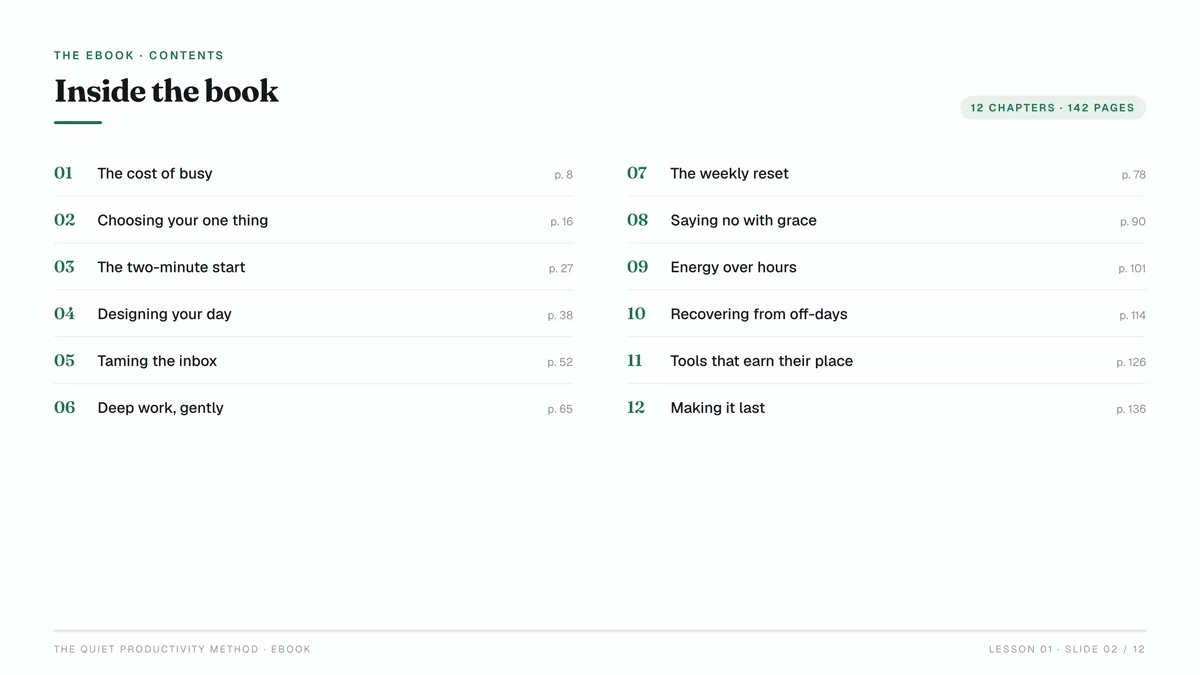The height and width of the screenshot is (675, 1200).
Task: Open Saying no with grace chapter
Action: [886, 220]
